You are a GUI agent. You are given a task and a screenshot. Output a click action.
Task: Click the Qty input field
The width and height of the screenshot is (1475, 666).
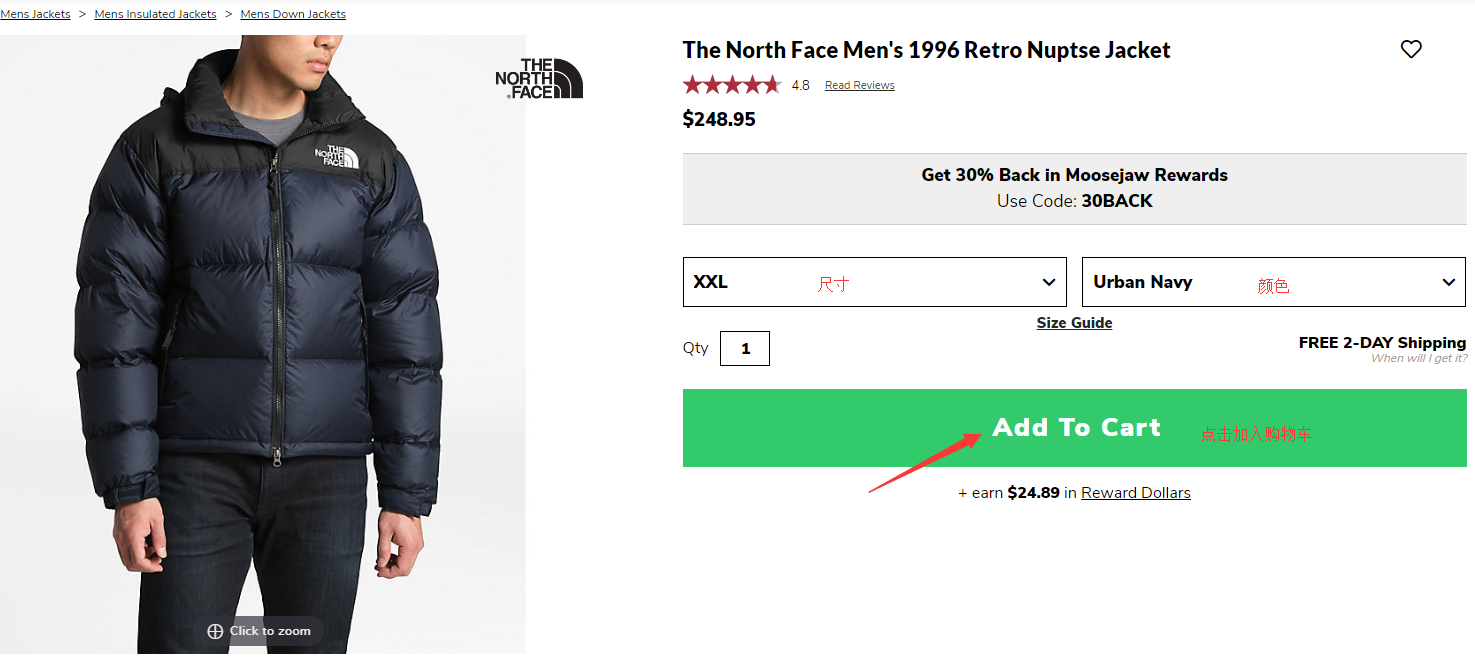(x=745, y=349)
